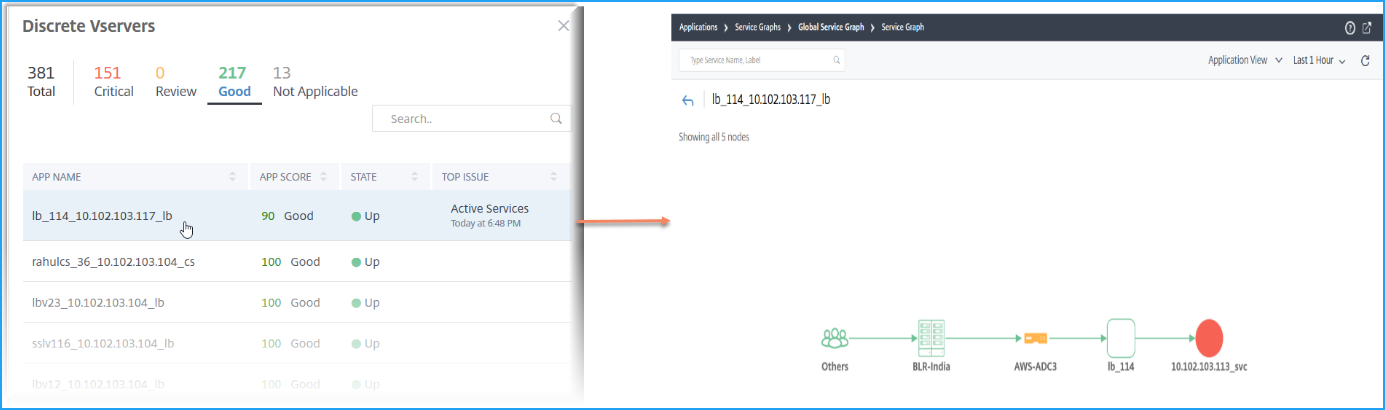
Task: Open the Application View dropdown
Action: point(1245,60)
